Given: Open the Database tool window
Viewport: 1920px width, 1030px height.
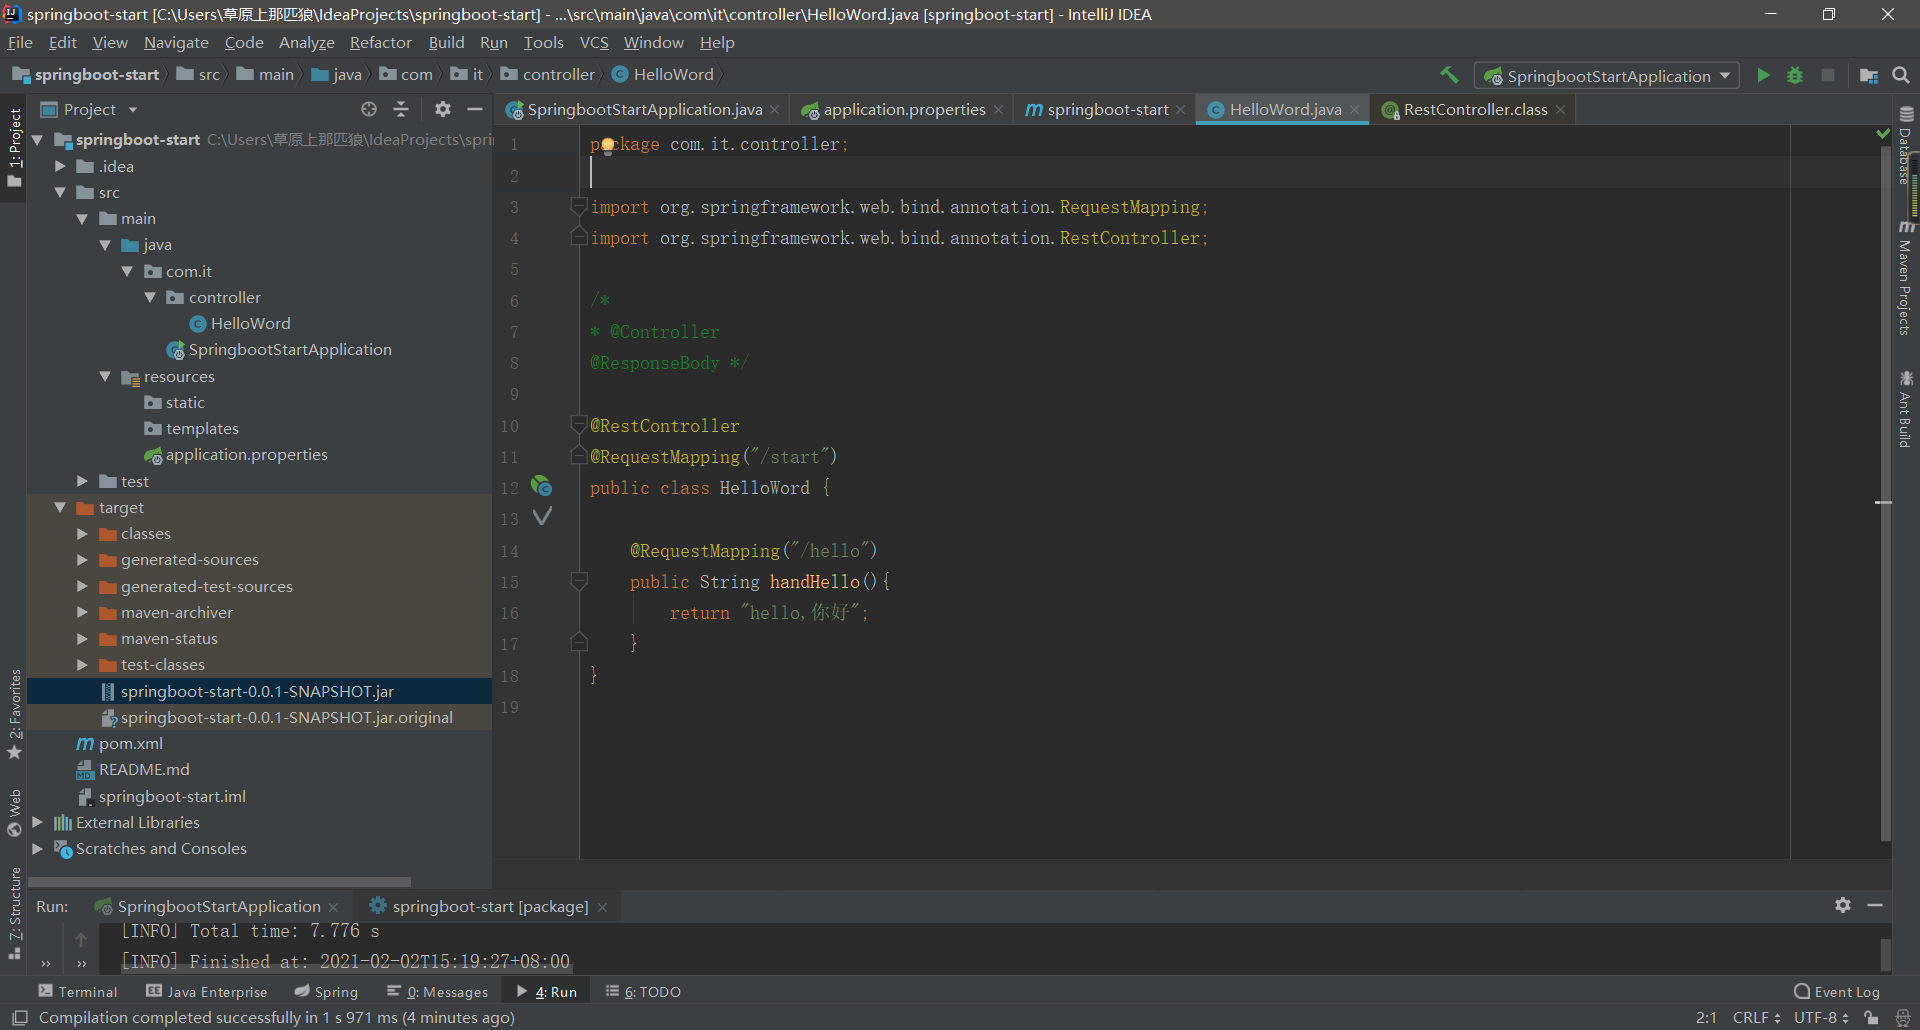Looking at the screenshot, I should 1906,146.
